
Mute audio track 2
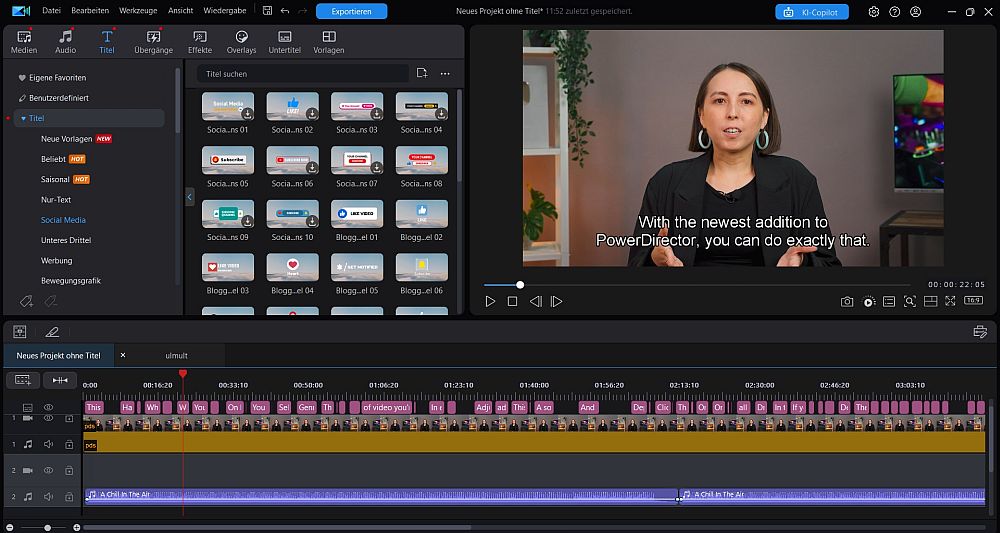click(48, 497)
